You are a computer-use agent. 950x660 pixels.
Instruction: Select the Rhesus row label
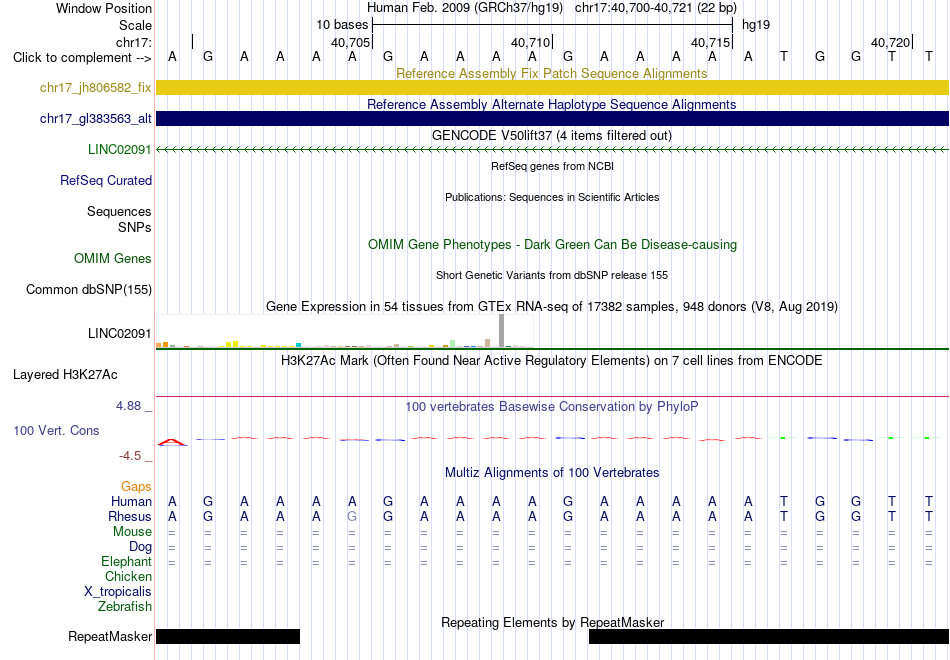click(130, 516)
